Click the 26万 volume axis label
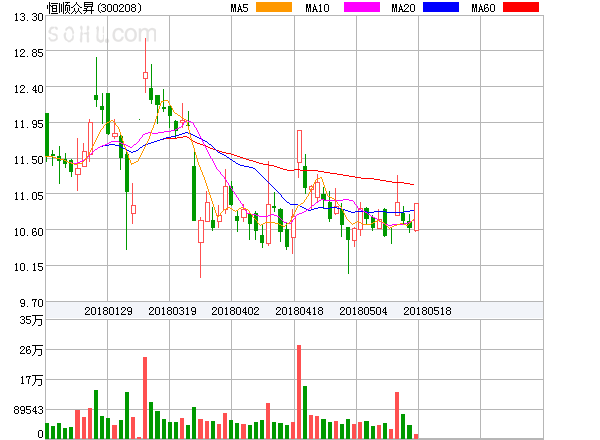Image resolution: width=600 pixels, height=440 pixels. pos(31,350)
